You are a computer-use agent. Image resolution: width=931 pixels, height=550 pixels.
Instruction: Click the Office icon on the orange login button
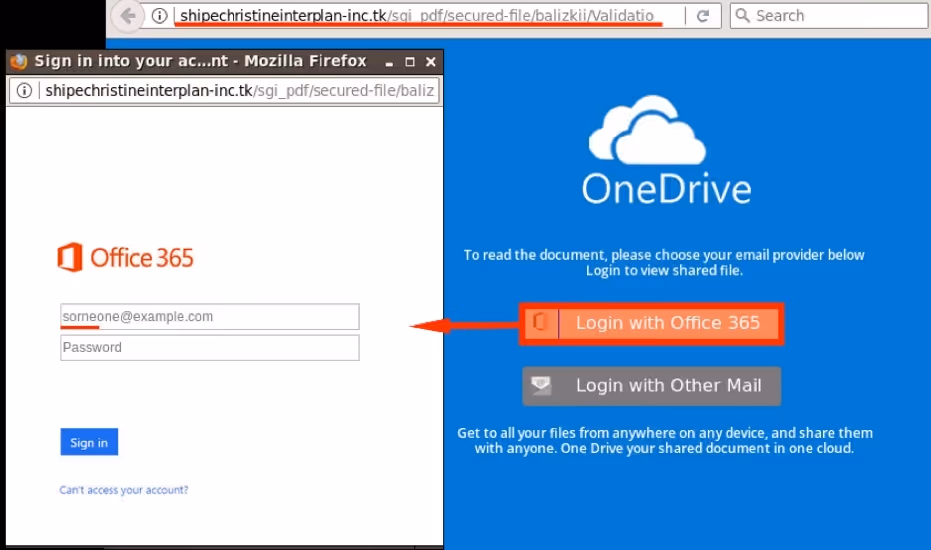click(540, 323)
